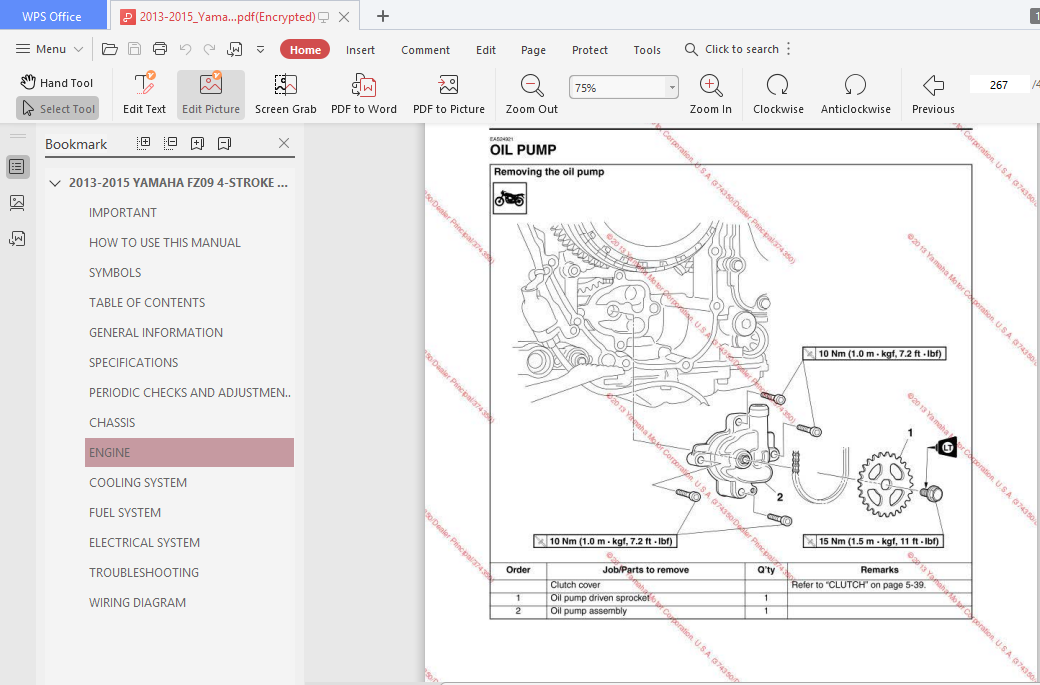
Task: Open the 75% zoom level dropdown
Action: point(672,88)
